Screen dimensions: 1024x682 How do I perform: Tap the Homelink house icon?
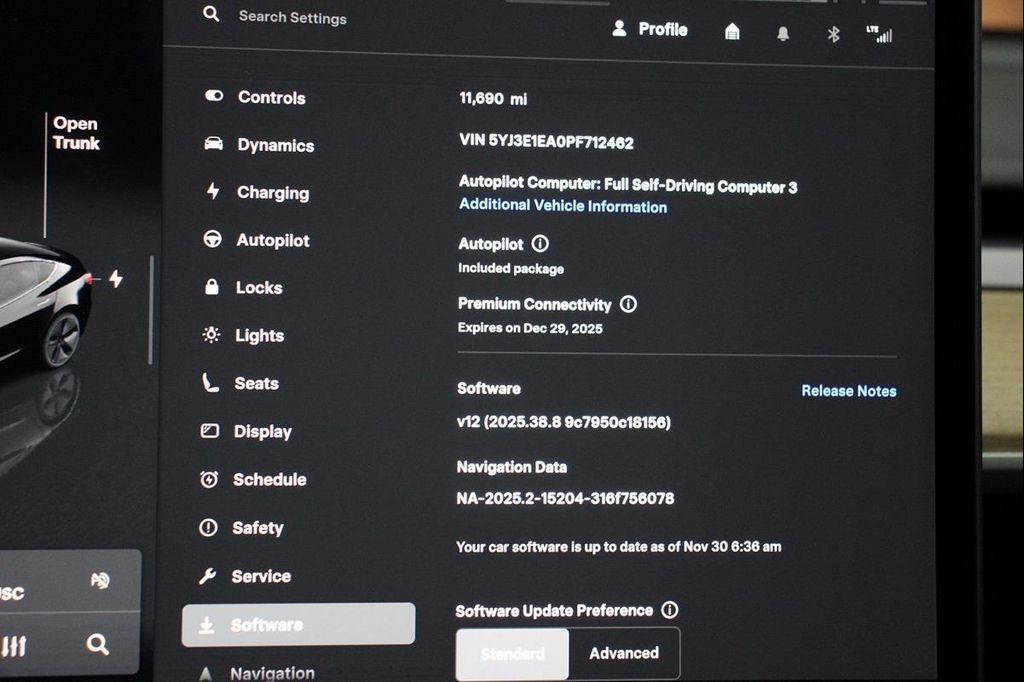coord(732,32)
